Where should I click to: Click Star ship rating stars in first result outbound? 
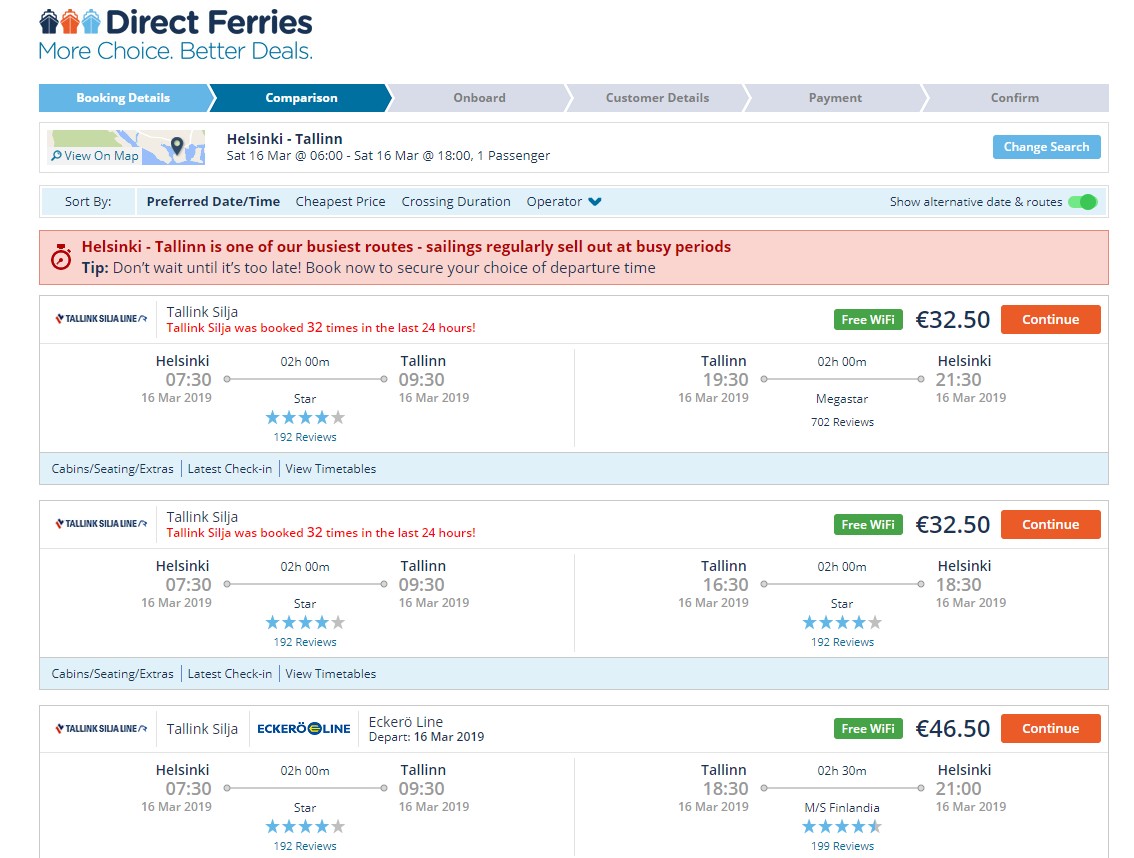pyautogui.click(x=304, y=417)
